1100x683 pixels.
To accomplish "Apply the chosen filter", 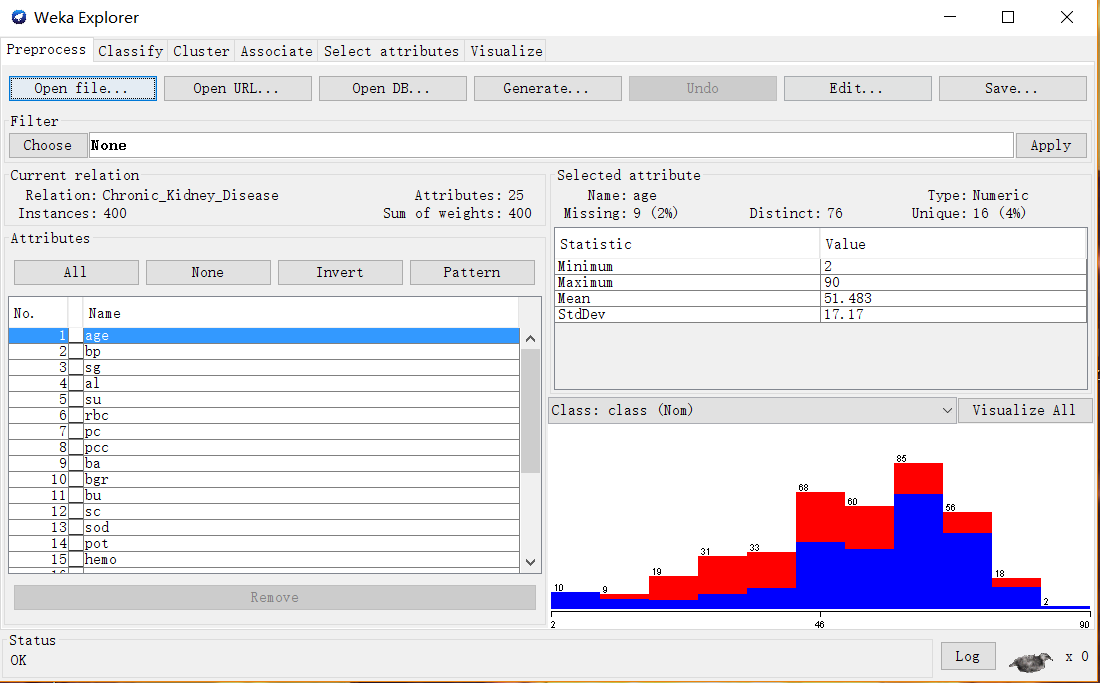I will tap(1051, 145).
